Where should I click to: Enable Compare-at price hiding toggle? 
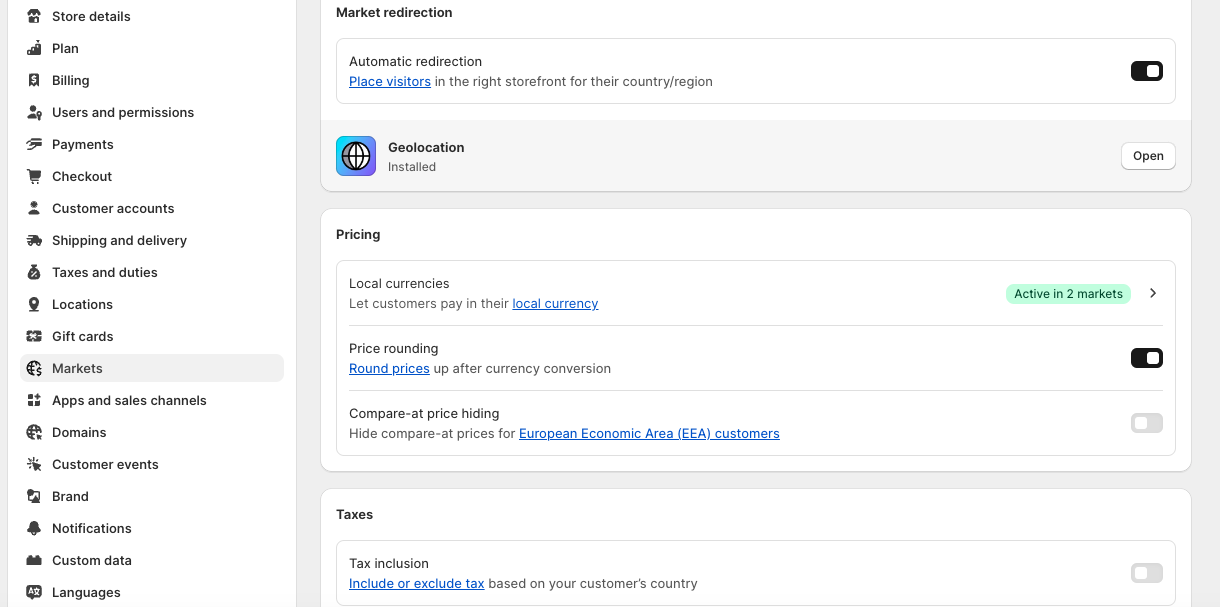tap(1146, 423)
